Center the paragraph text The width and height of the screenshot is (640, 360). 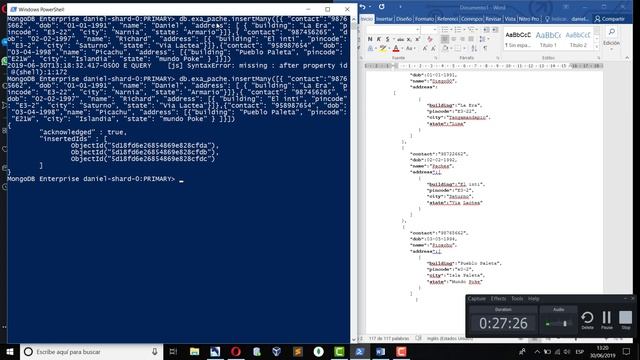pos(453,39)
